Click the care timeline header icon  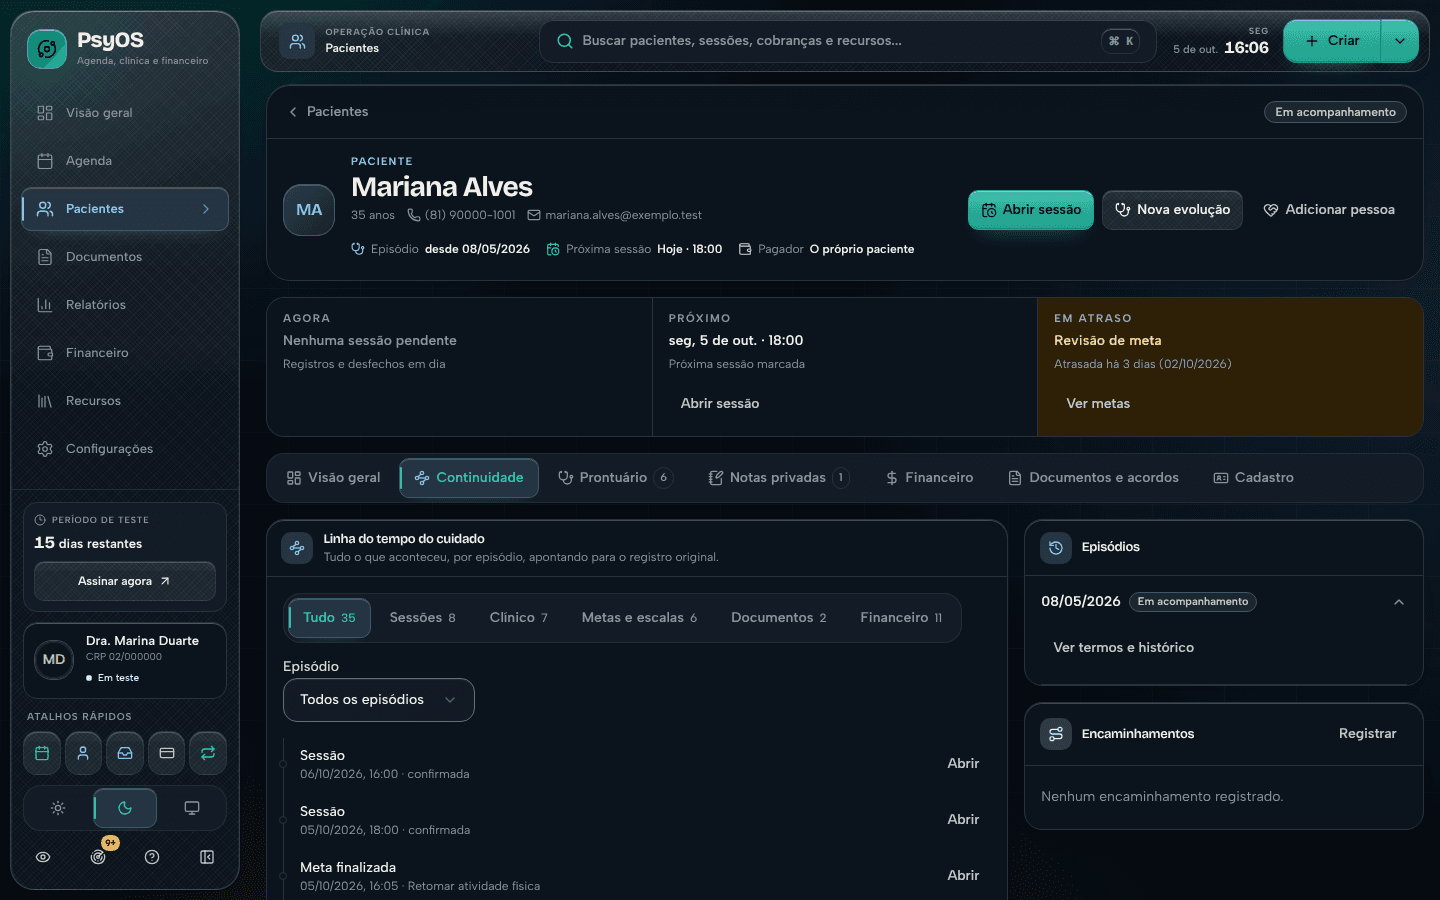[x=297, y=547]
